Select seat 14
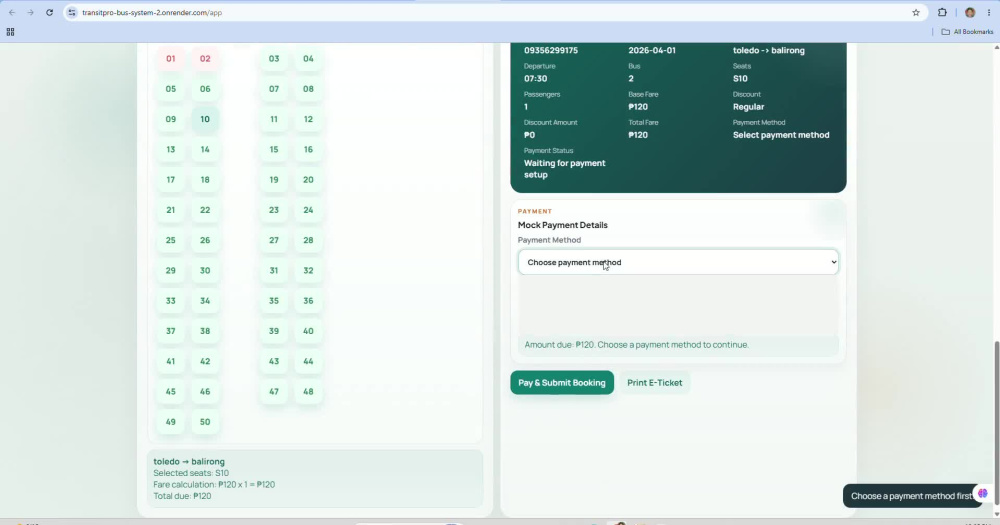 tap(205, 149)
